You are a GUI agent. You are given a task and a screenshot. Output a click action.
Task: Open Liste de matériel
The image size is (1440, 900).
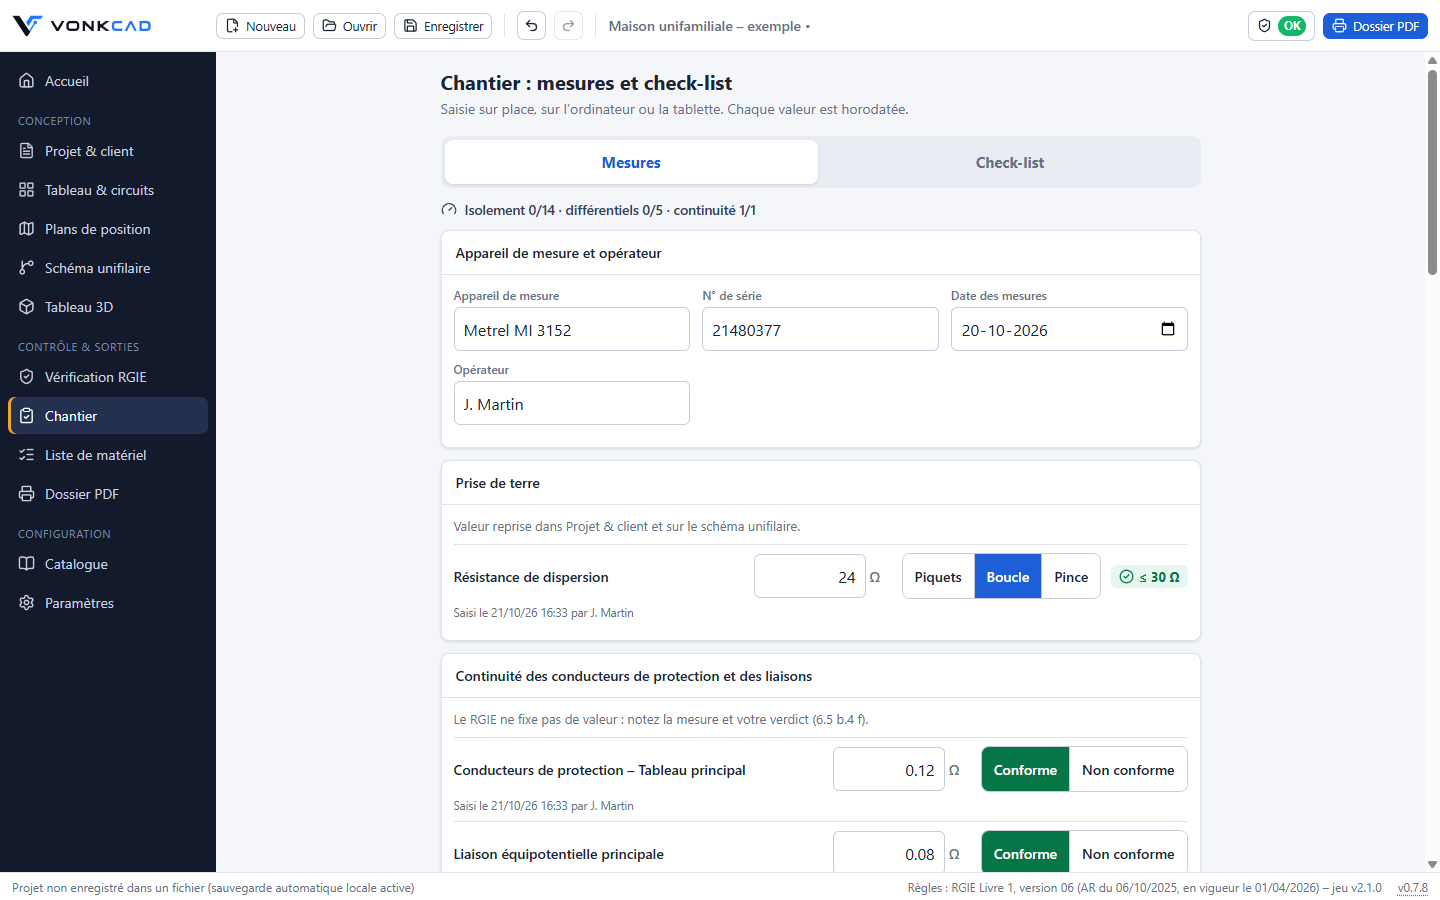point(108,455)
